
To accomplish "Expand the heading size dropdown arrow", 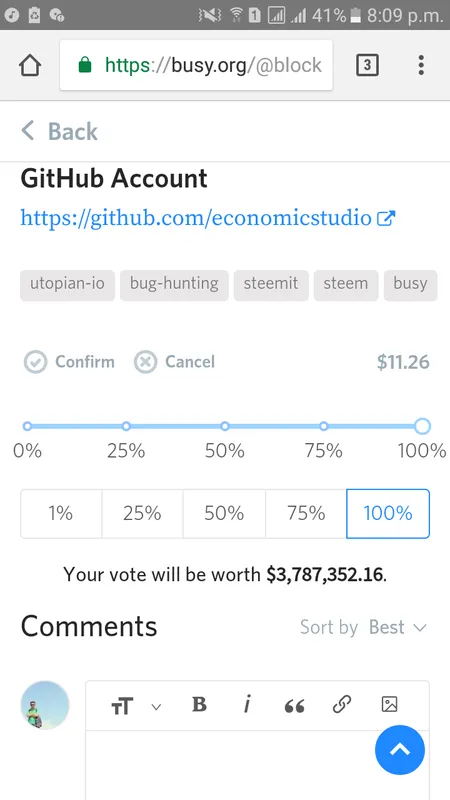I will coord(156,707).
